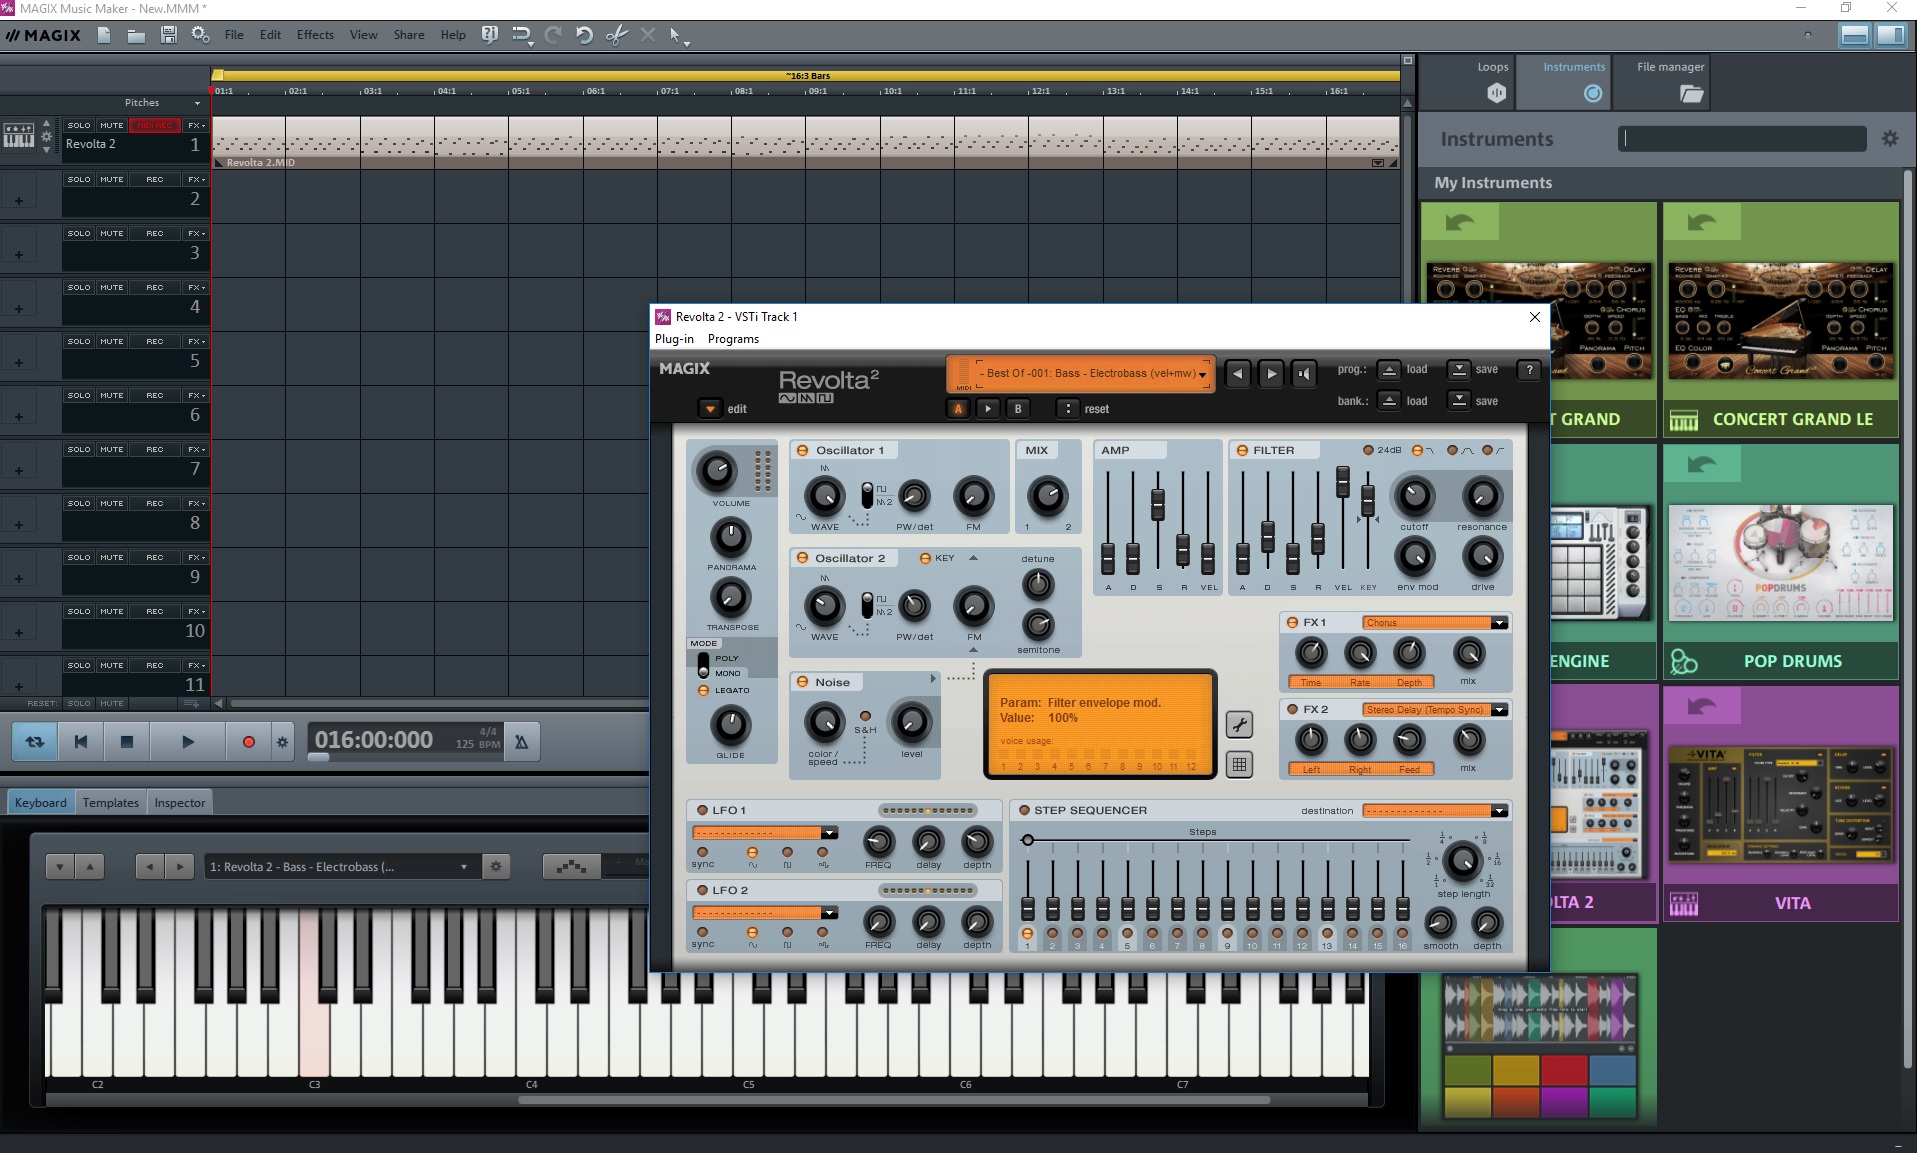The width and height of the screenshot is (1917, 1153).
Task: Open the FX1 Chorus effect dropdown
Action: [x=1499, y=623]
